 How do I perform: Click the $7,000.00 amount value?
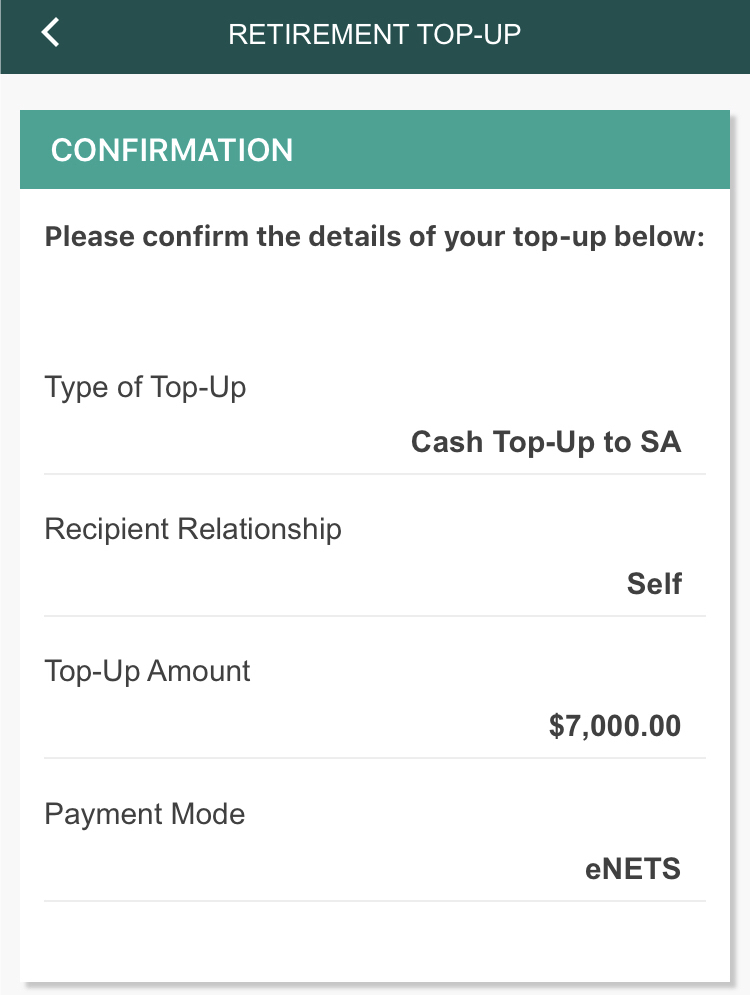[x=614, y=726]
